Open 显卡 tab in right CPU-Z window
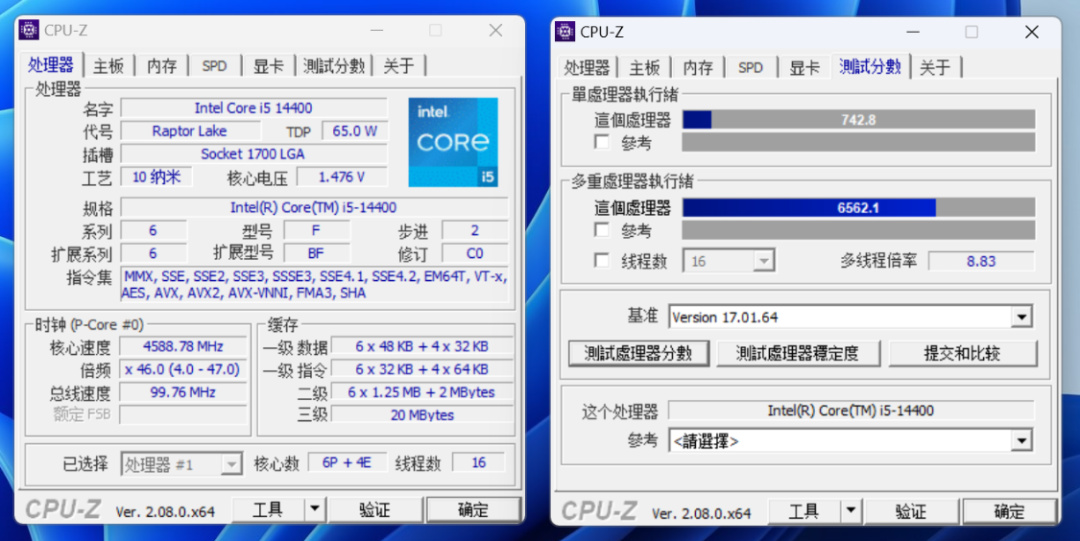 tap(804, 68)
